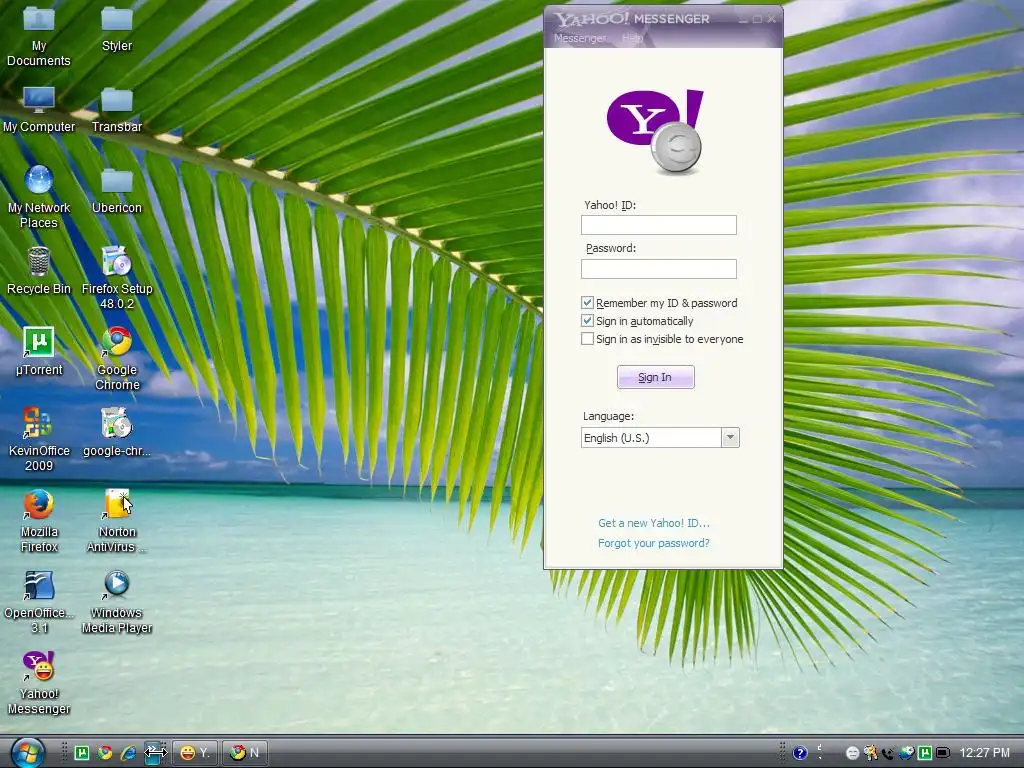This screenshot has height=768, width=1024.
Task: Switch to Chrome taskbar button labeled N
Action: coord(245,753)
